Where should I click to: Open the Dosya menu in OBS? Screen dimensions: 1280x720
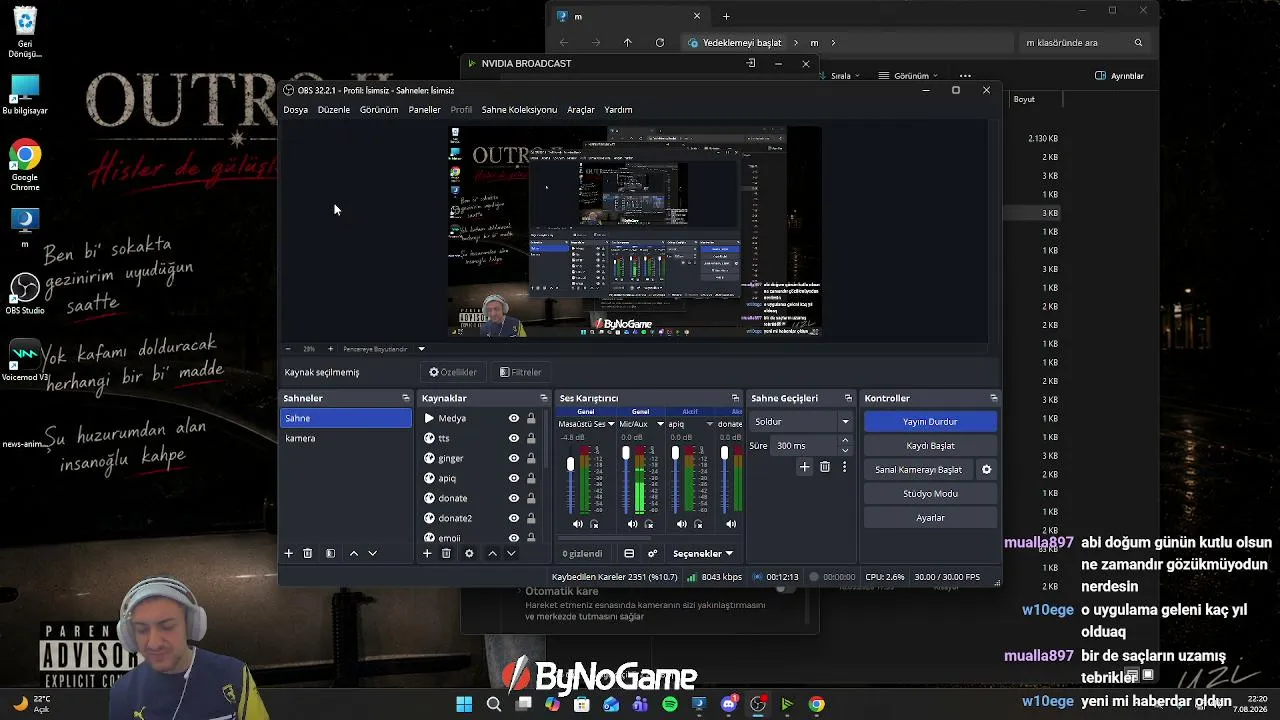pyautogui.click(x=295, y=110)
